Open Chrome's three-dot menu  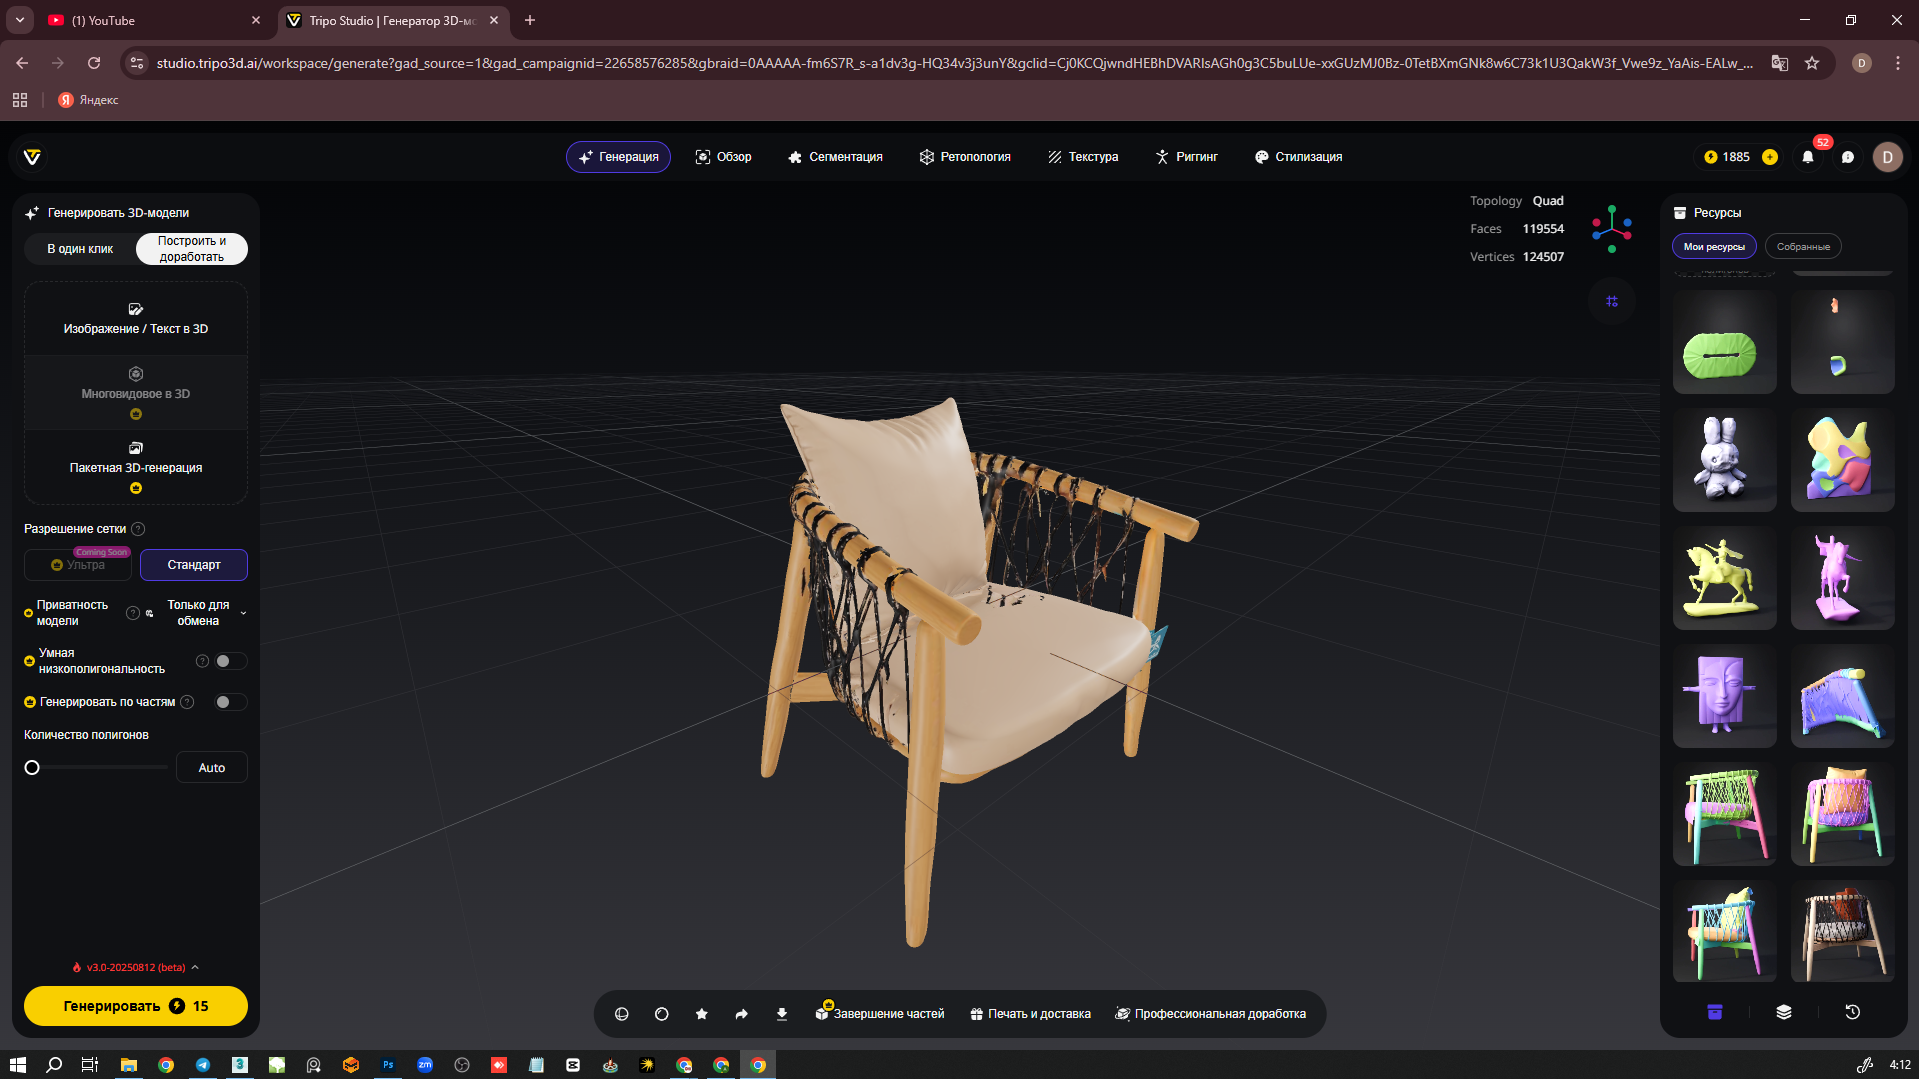(1898, 63)
